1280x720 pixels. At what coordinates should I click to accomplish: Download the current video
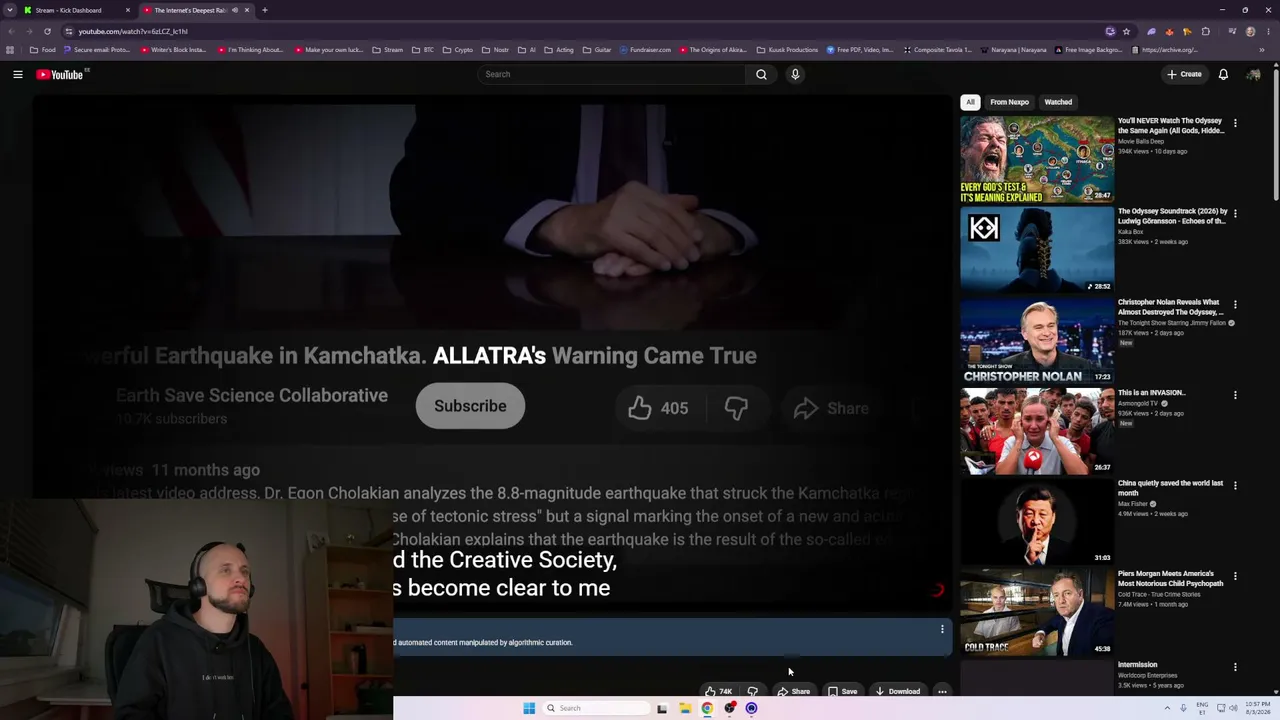click(x=897, y=691)
